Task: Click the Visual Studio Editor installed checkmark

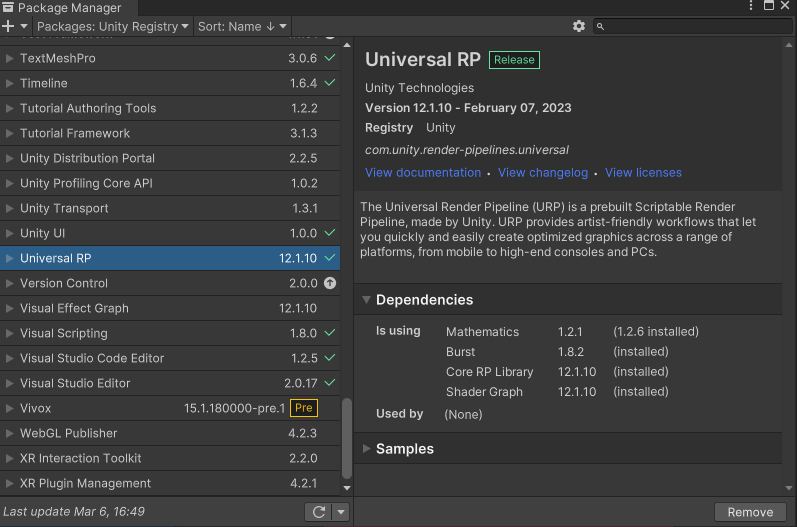Action: click(330, 383)
